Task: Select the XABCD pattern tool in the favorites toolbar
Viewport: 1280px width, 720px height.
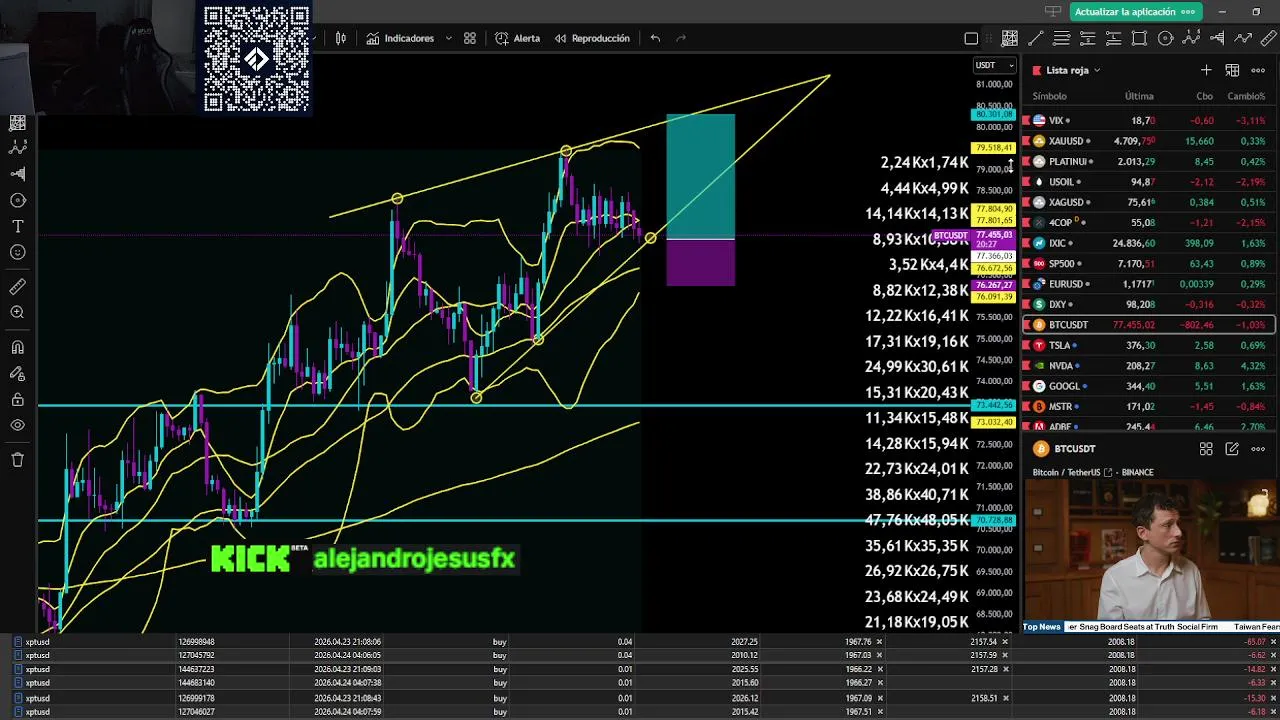Action: [1191, 38]
